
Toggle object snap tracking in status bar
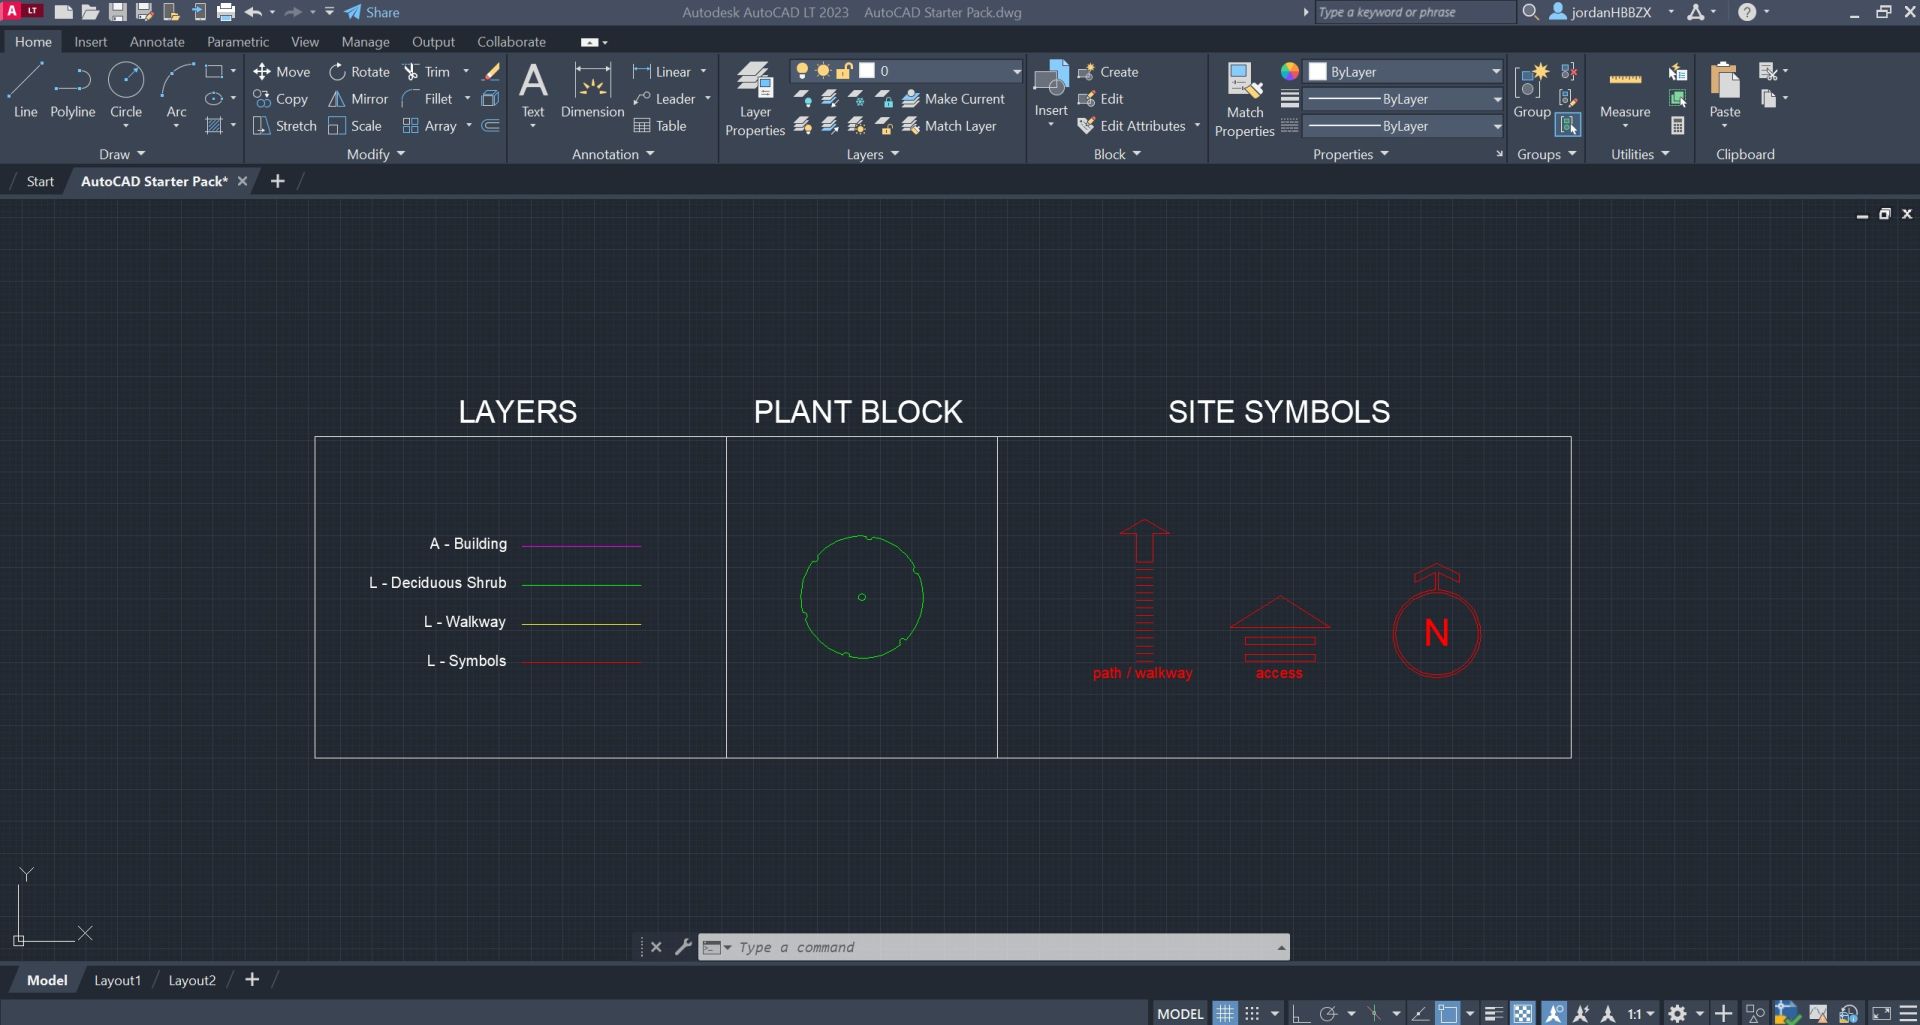pos(1420,1013)
